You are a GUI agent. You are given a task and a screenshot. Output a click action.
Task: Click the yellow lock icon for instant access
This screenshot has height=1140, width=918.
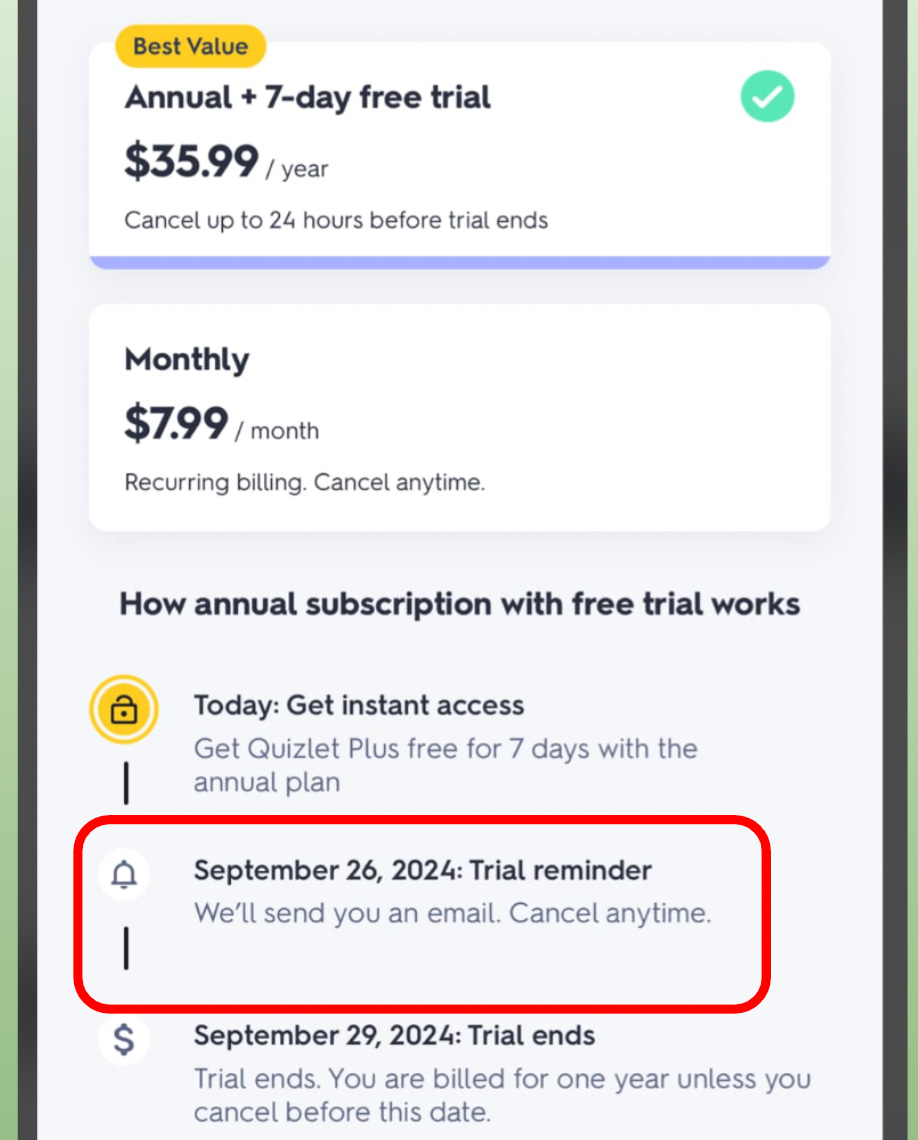[124, 709]
